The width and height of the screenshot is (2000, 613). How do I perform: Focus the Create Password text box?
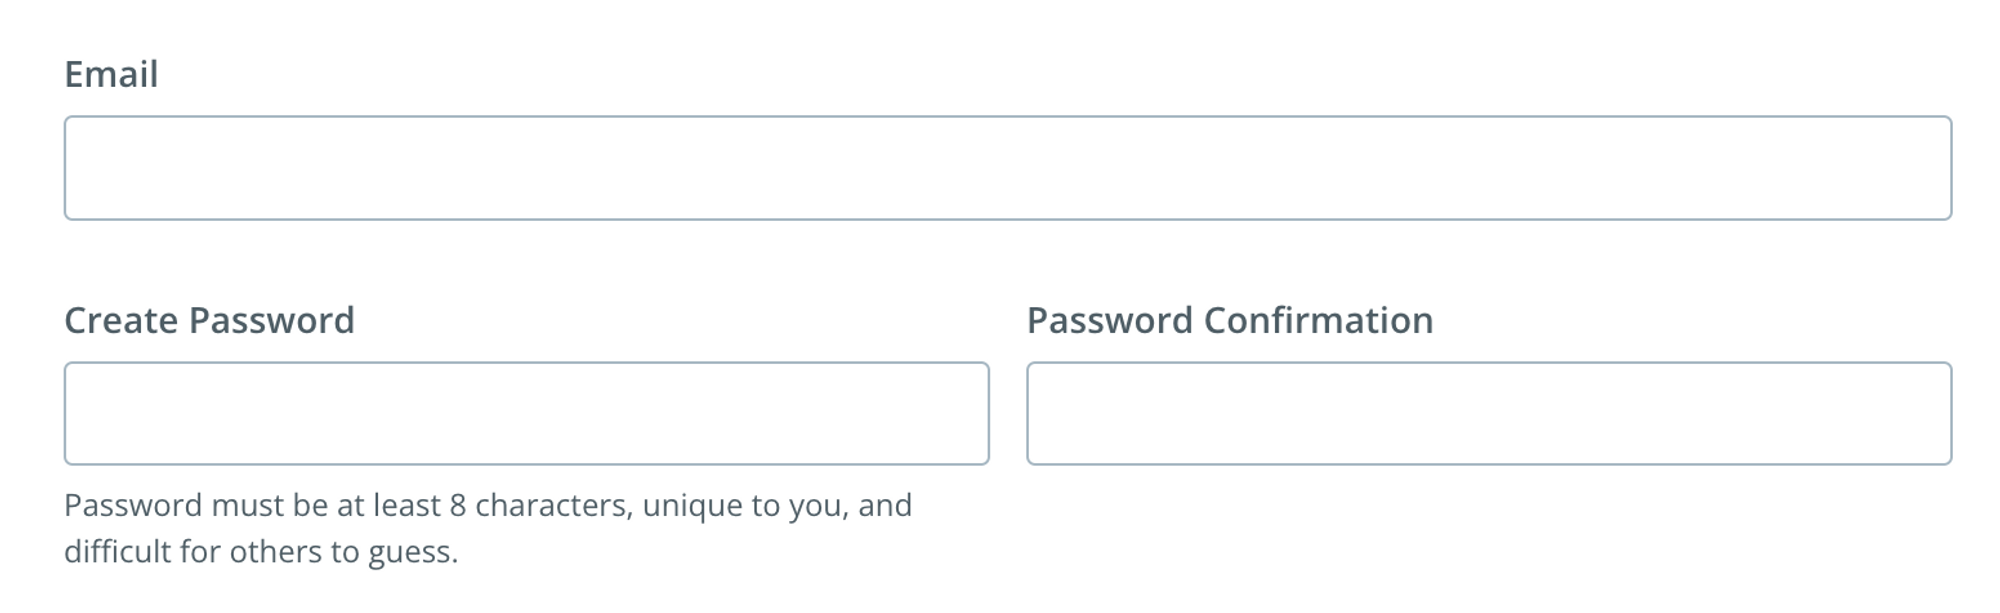tap(526, 413)
